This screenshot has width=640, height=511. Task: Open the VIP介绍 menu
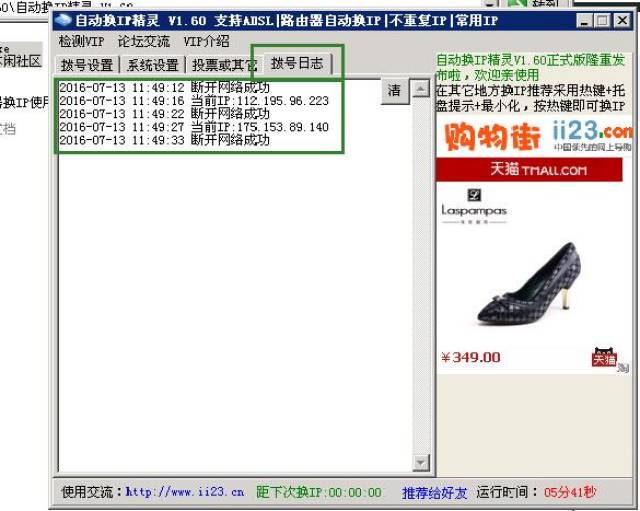click(206, 41)
